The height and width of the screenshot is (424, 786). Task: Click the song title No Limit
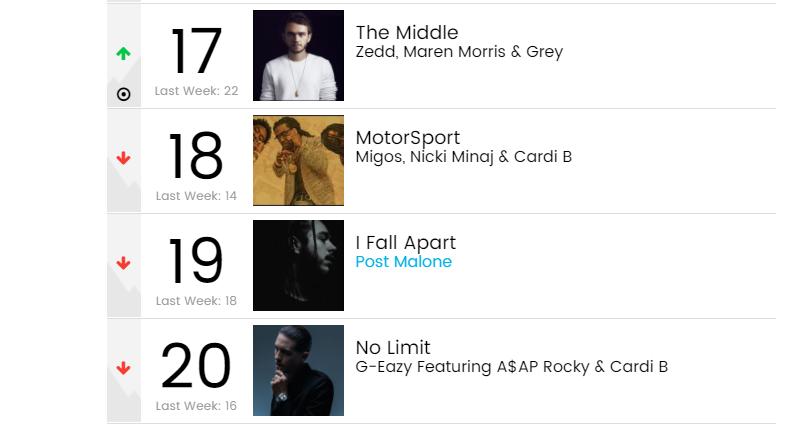393,348
